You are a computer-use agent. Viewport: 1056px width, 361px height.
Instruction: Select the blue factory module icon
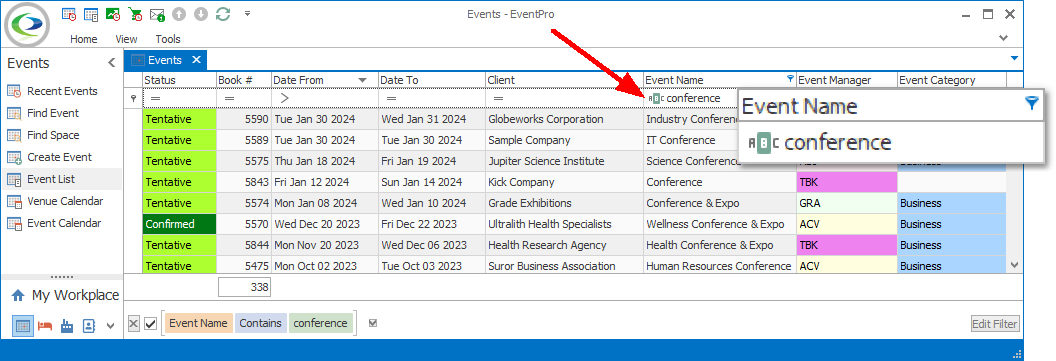click(x=67, y=326)
